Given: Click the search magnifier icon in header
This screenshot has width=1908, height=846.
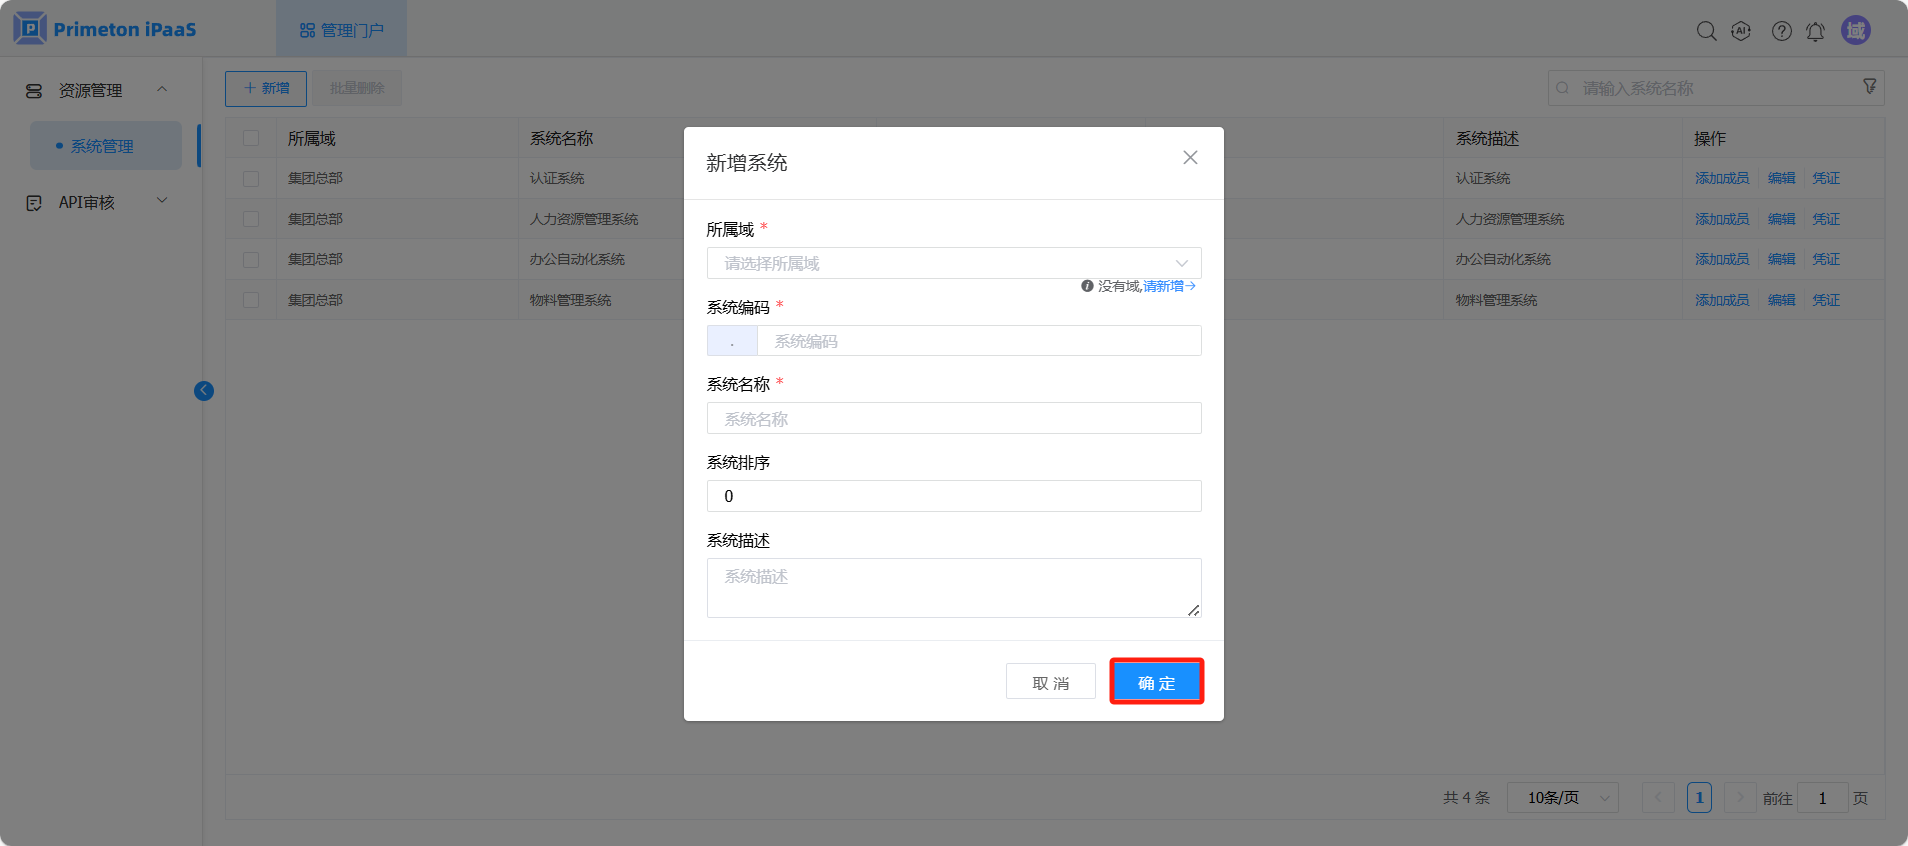Looking at the screenshot, I should (x=1706, y=31).
